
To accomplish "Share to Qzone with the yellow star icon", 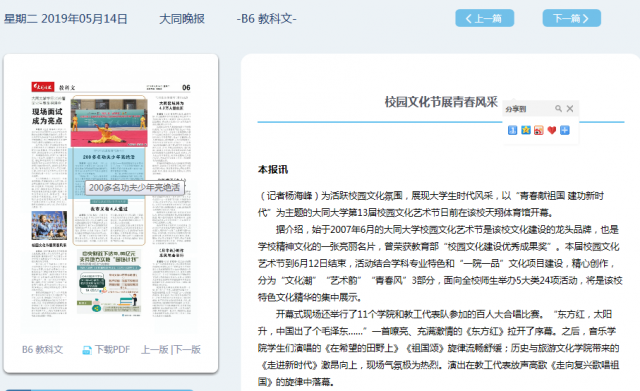I will (526, 130).
